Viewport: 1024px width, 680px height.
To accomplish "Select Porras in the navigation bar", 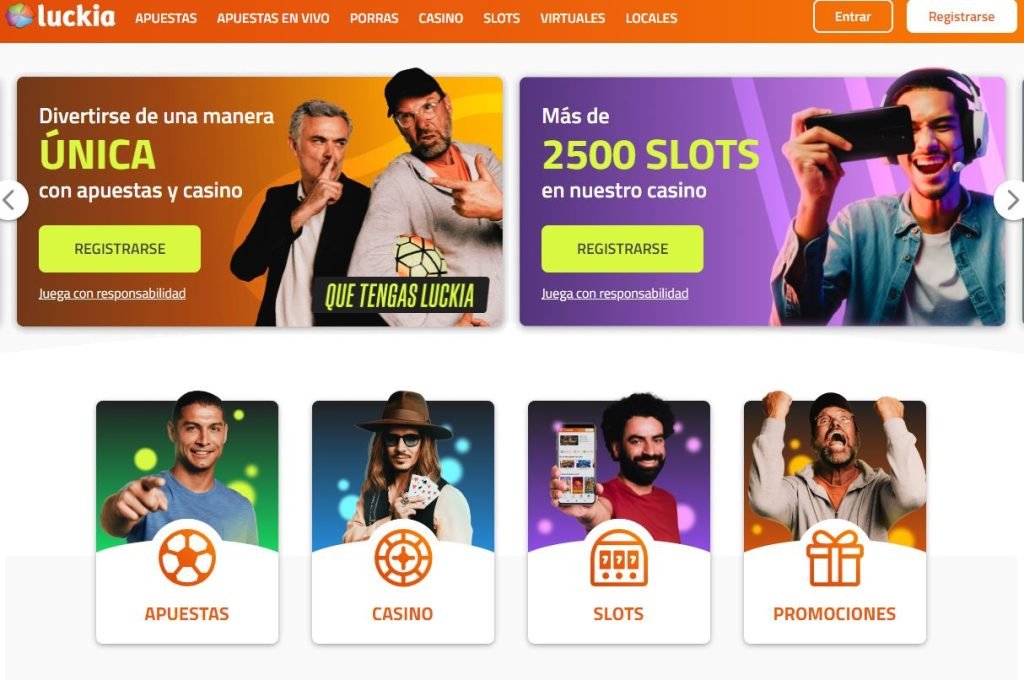I will tap(374, 18).
